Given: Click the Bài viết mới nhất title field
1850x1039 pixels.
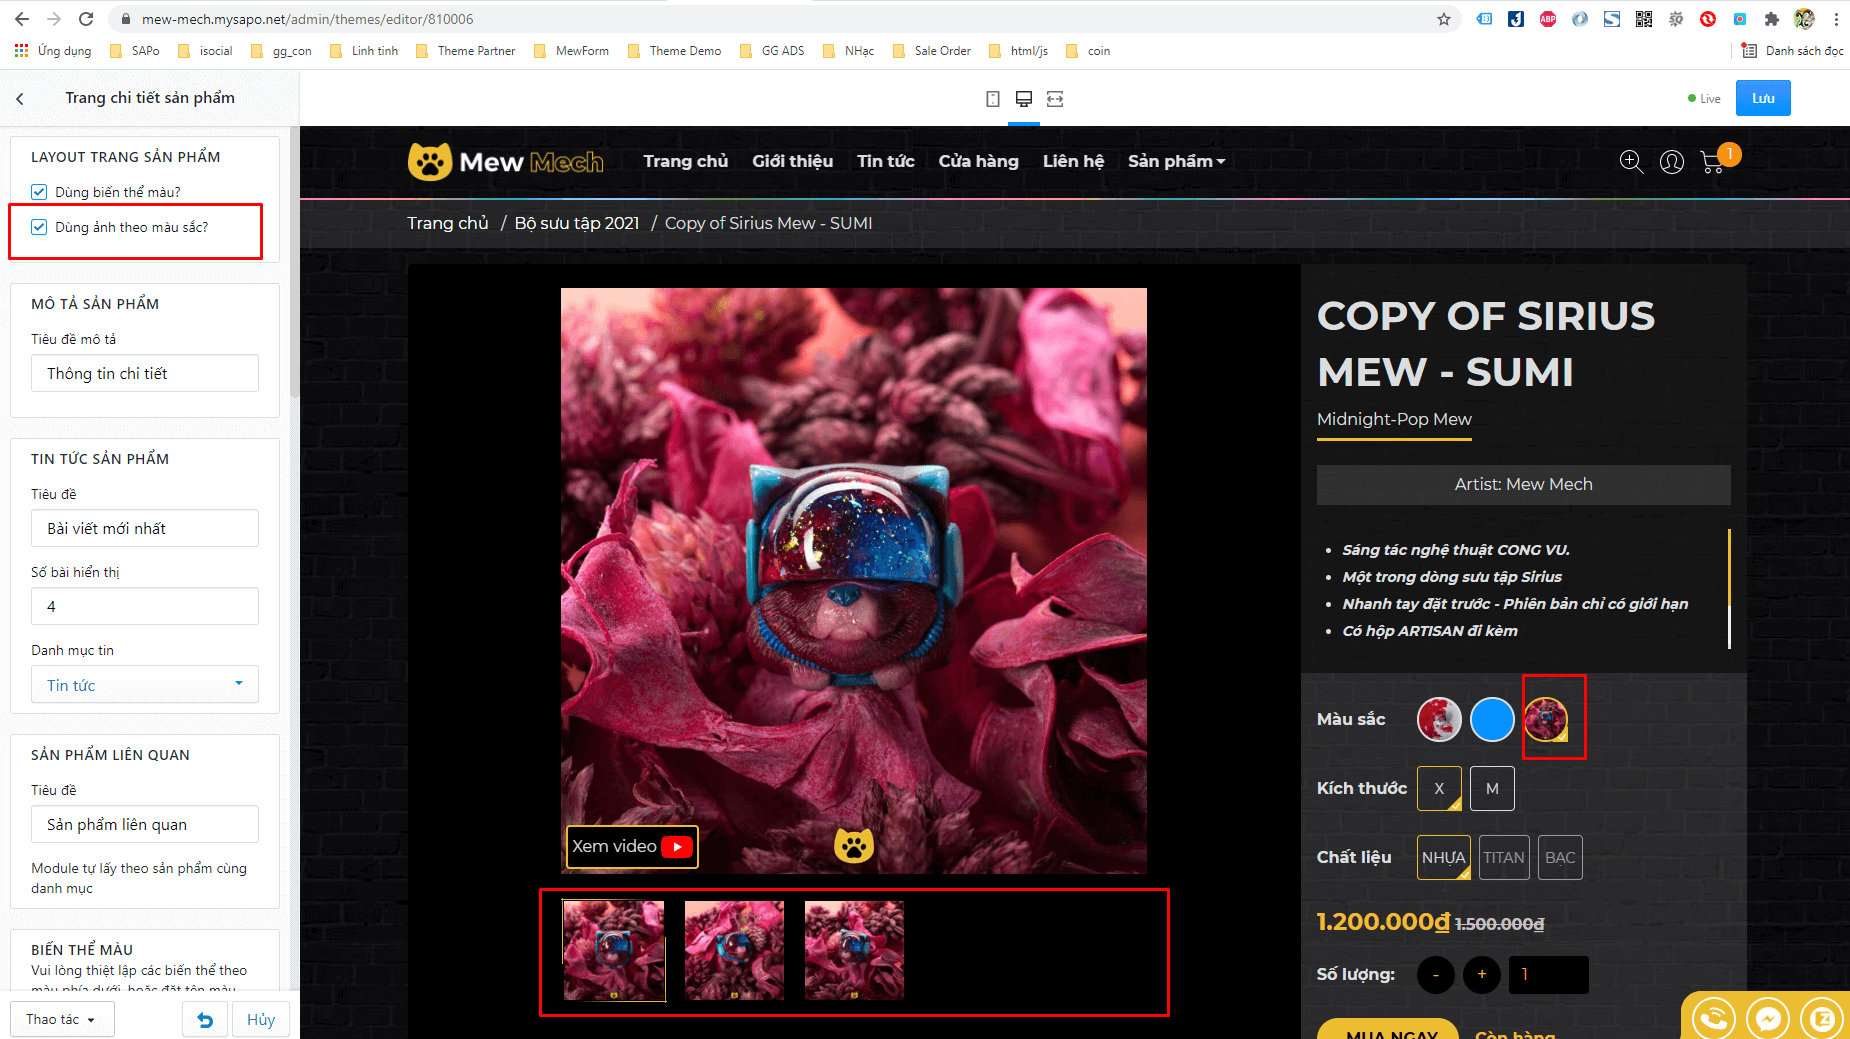Looking at the screenshot, I should click(145, 528).
